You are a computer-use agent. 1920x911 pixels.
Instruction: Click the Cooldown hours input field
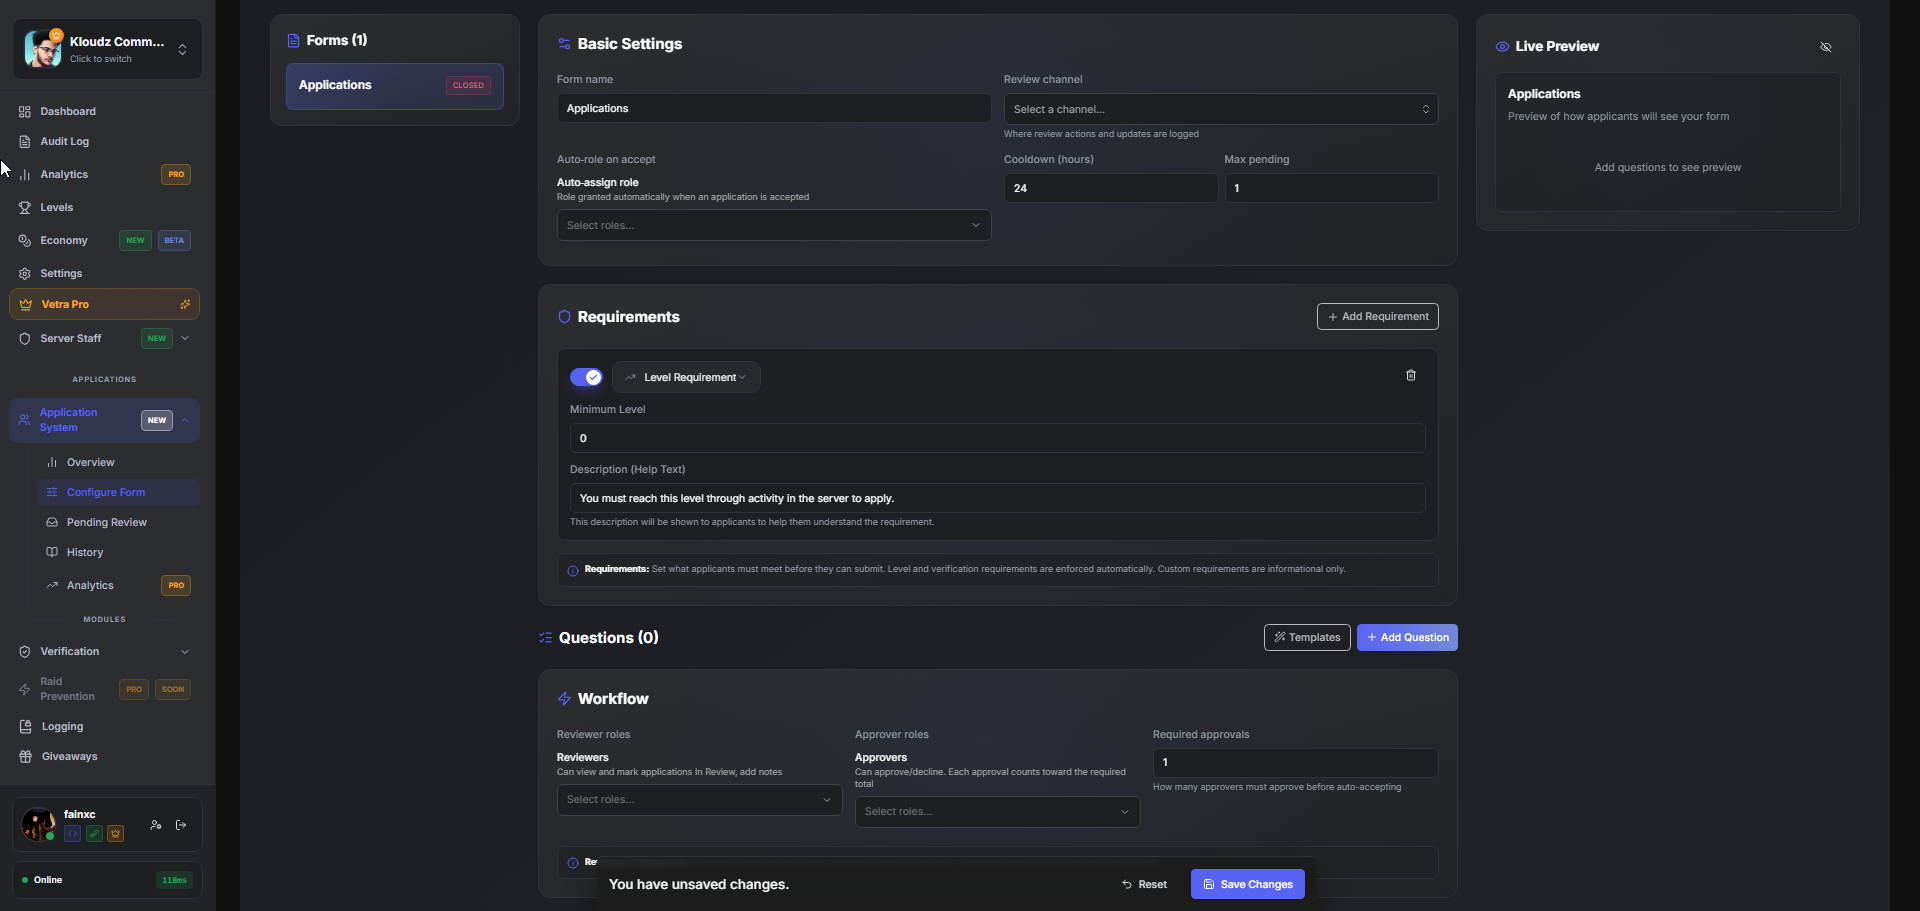[x=1111, y=188]
